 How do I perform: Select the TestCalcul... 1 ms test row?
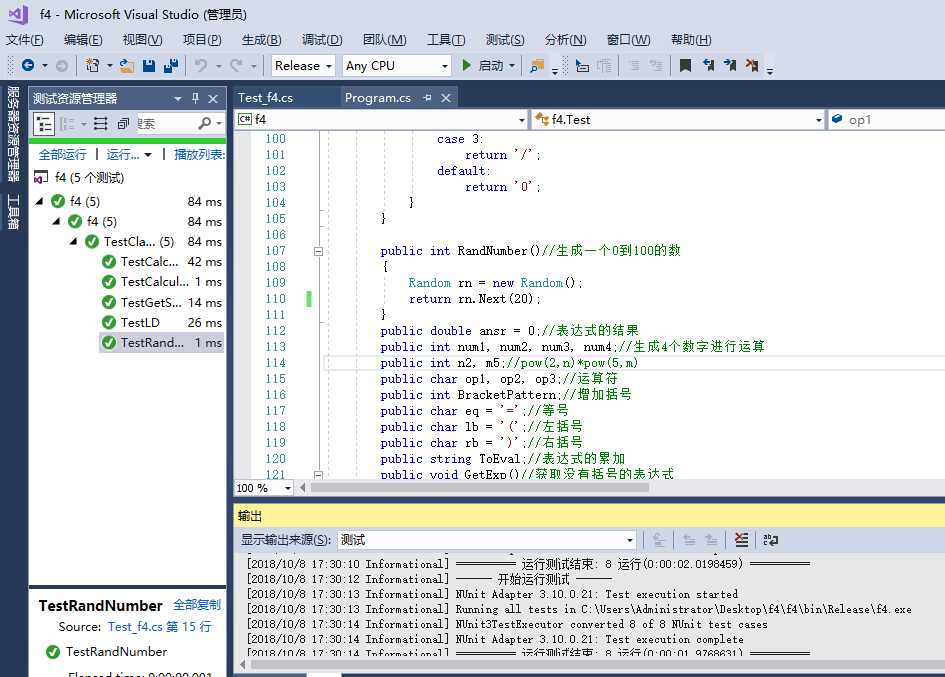click(x=163, y=282)
